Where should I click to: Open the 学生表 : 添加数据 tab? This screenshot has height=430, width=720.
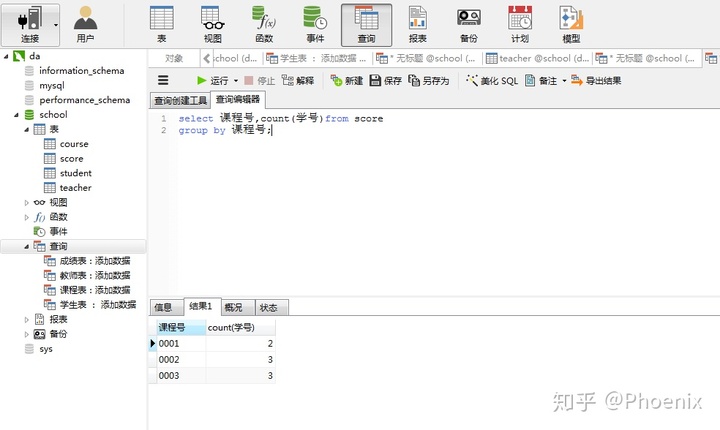[317, 58]
